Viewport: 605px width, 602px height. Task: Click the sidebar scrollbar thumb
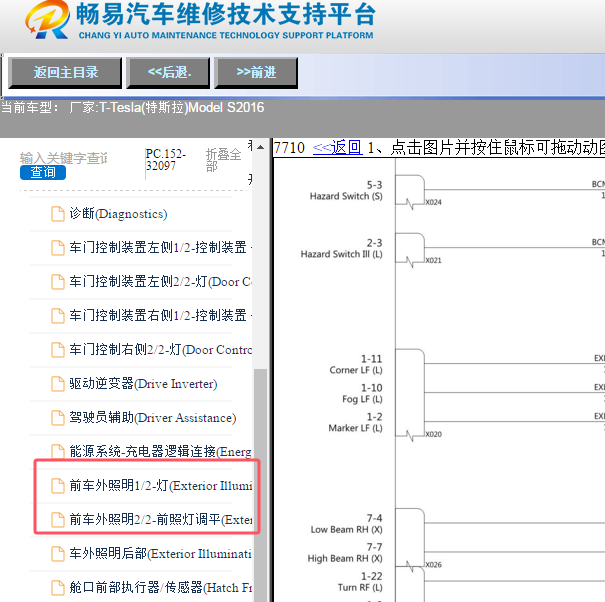(261, 484)
